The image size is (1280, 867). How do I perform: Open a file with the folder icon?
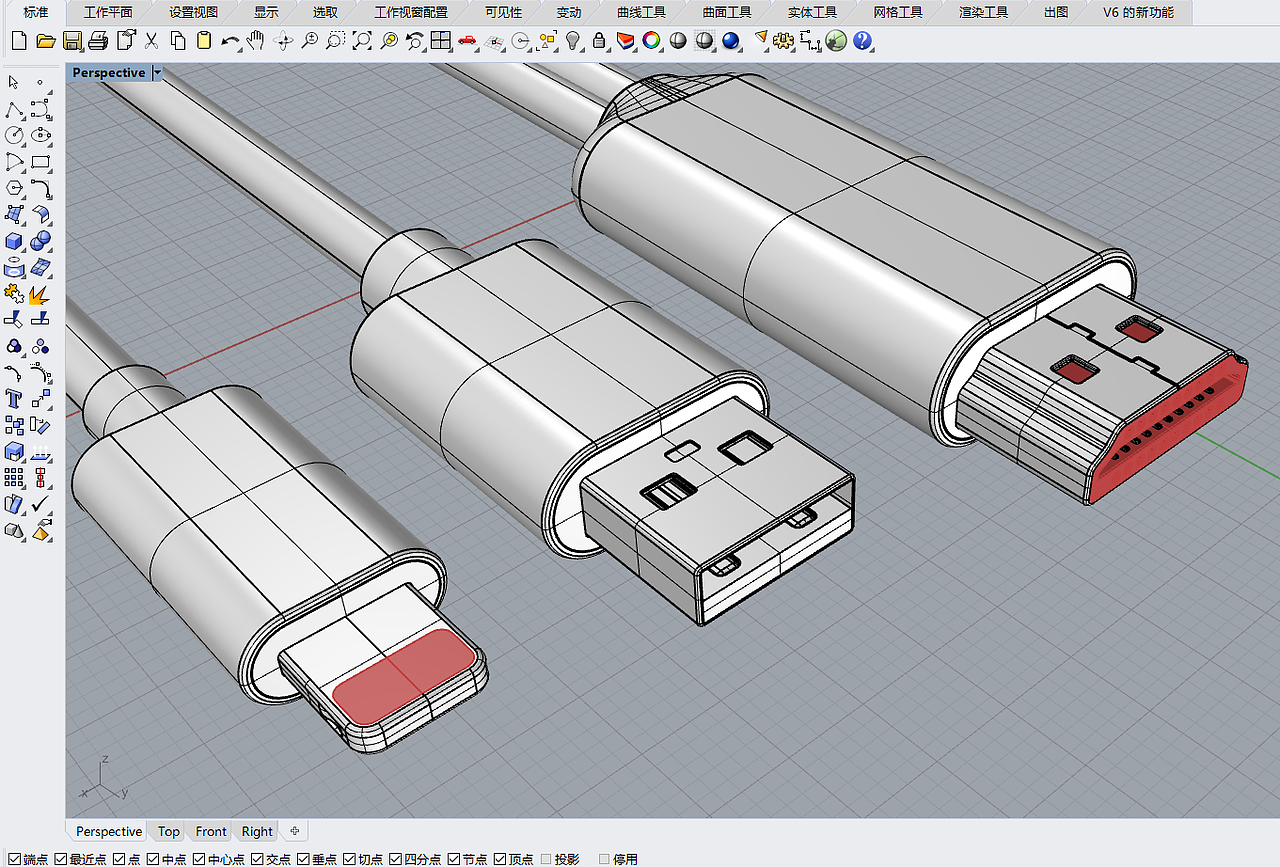click(x=45, y=41)
